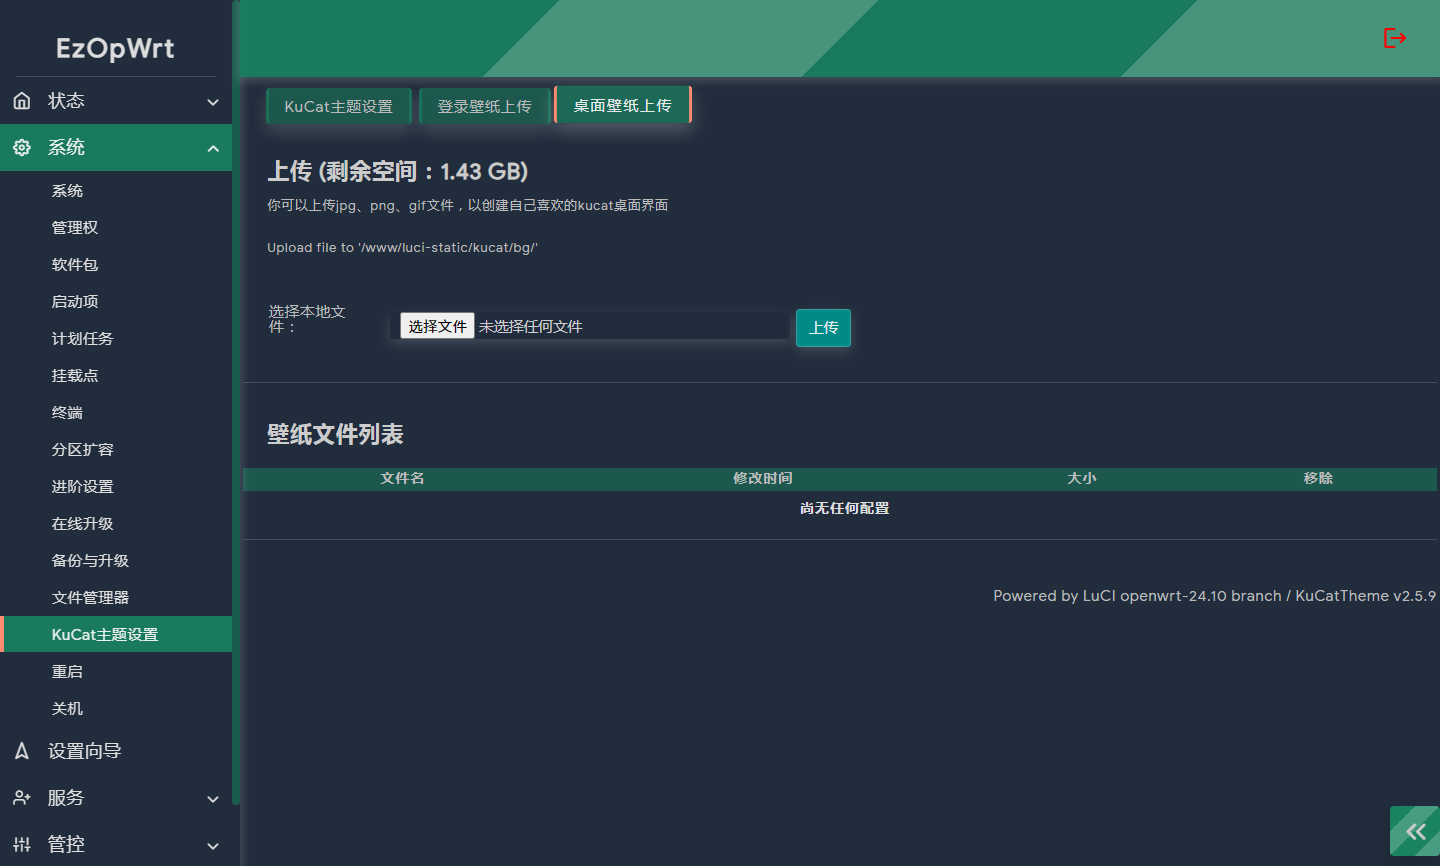The width and height of the screenshot is (1440, 866).
Task: Click the sliders icon beside 管控
Action: (x=22, y=845)
